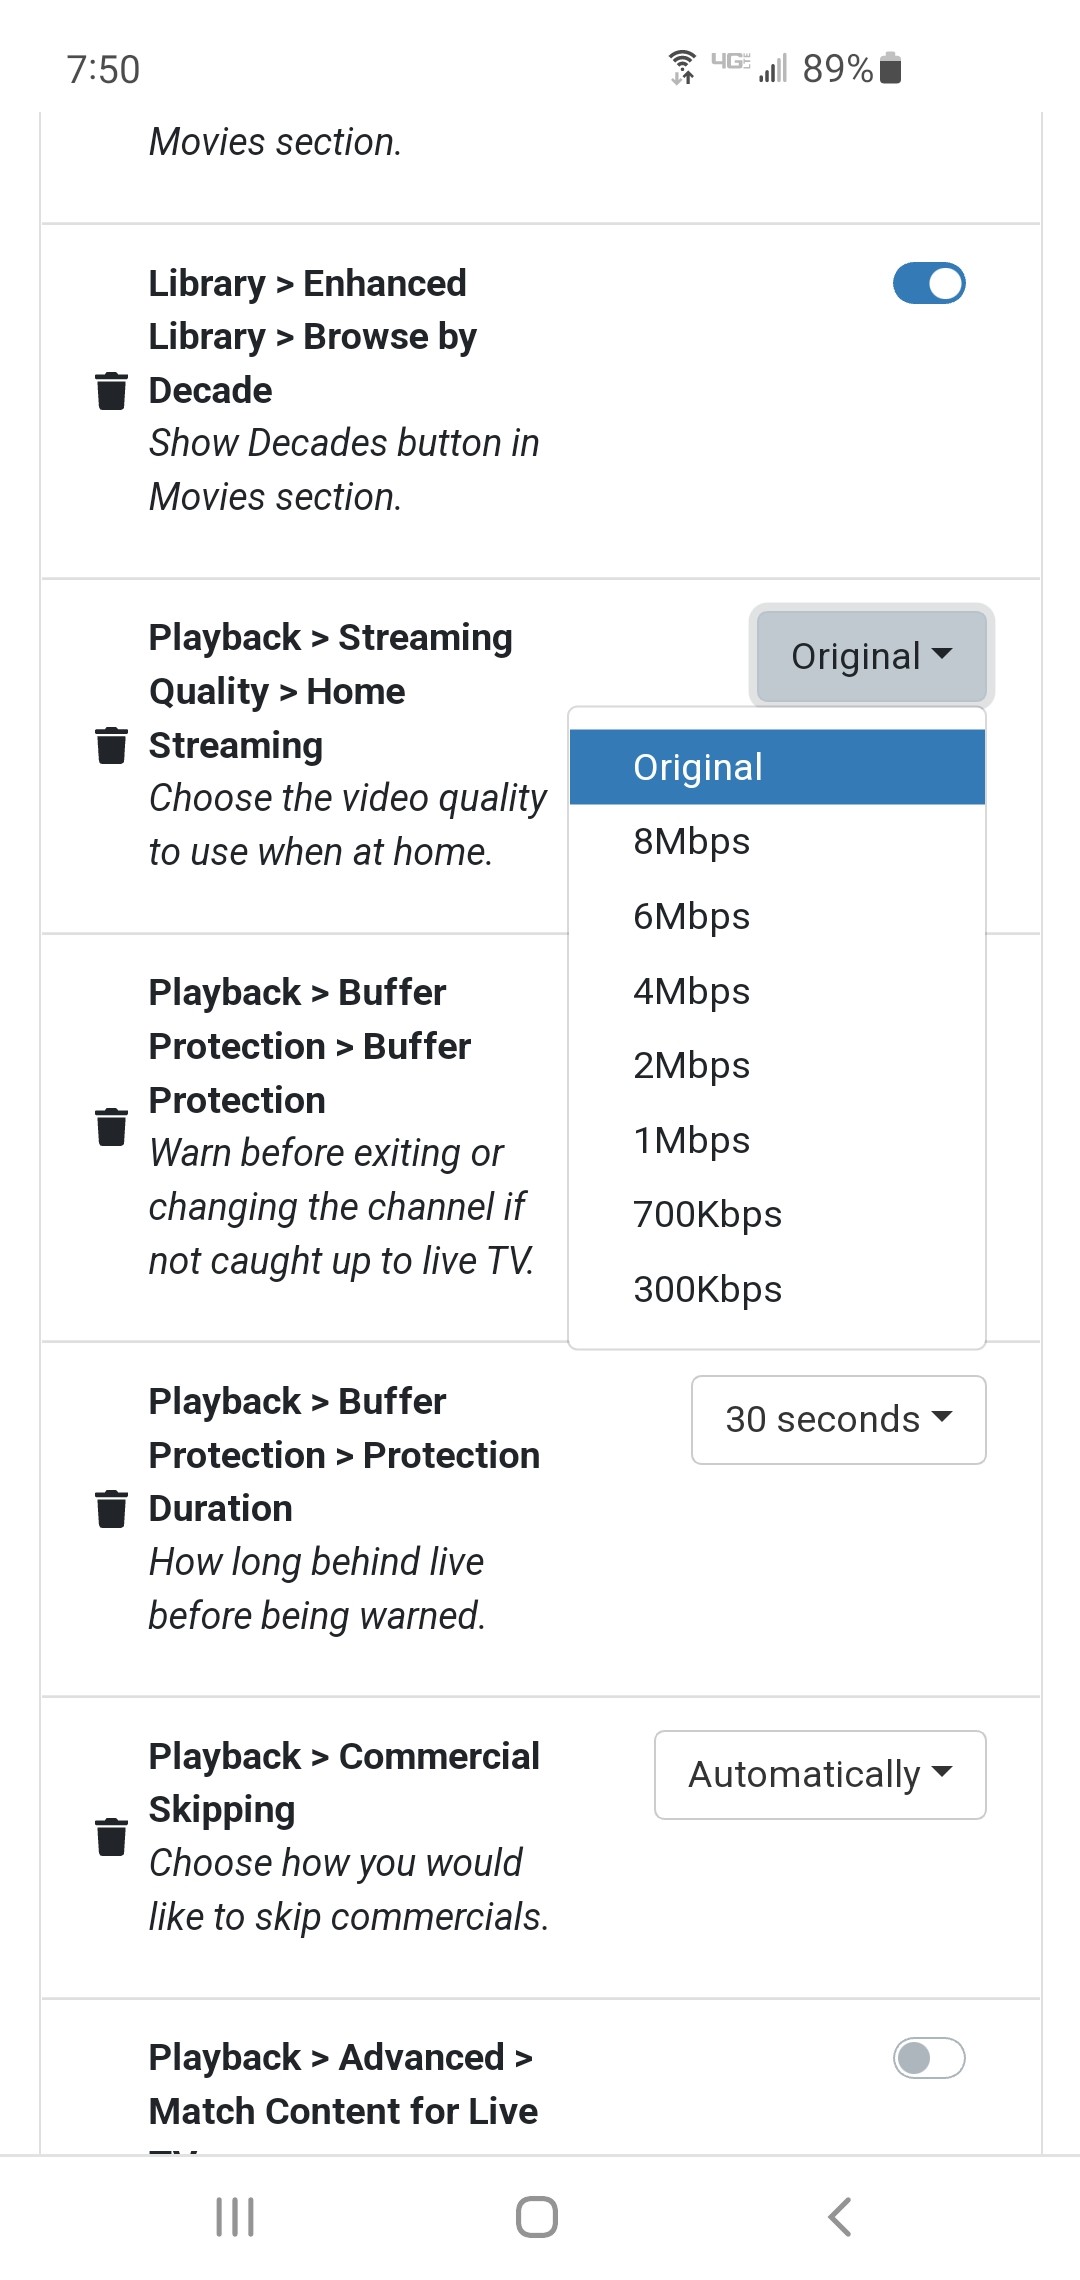Disable the Browse by Decade toggle

coord(929,283)
